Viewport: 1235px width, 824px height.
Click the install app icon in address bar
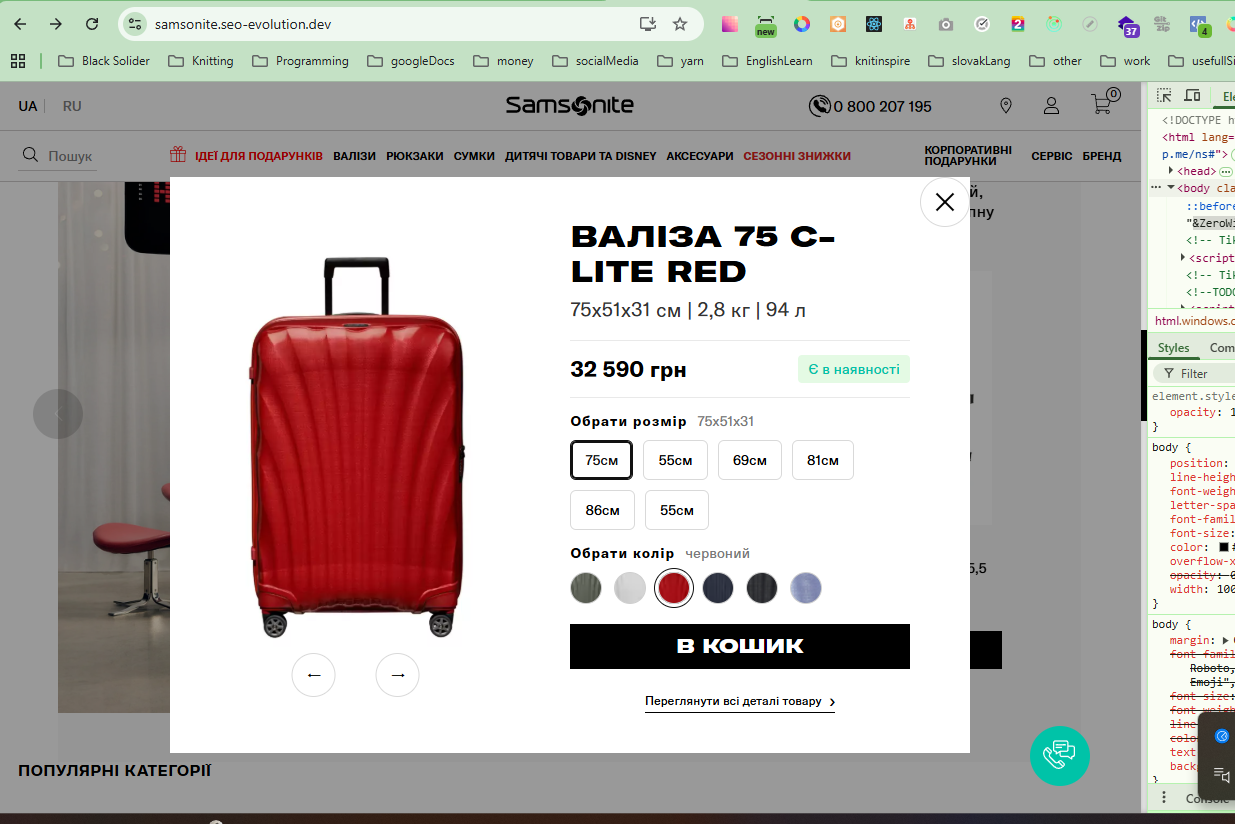(x=648, y=24)
